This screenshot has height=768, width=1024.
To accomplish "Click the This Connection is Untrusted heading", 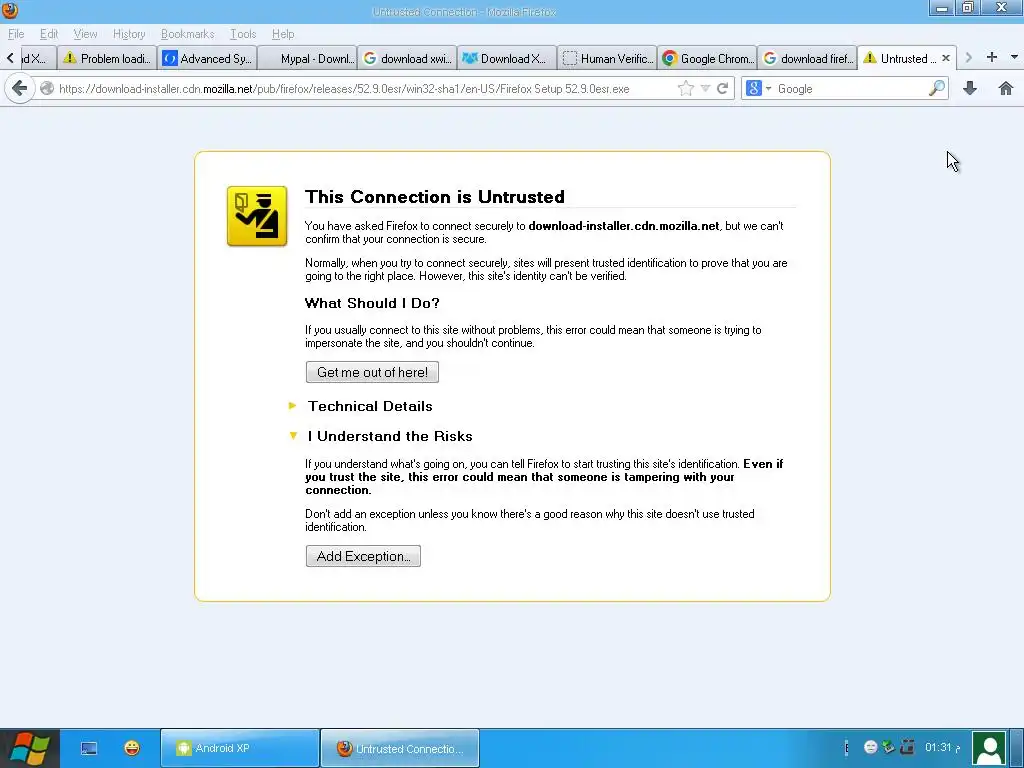I will [435, 197].
